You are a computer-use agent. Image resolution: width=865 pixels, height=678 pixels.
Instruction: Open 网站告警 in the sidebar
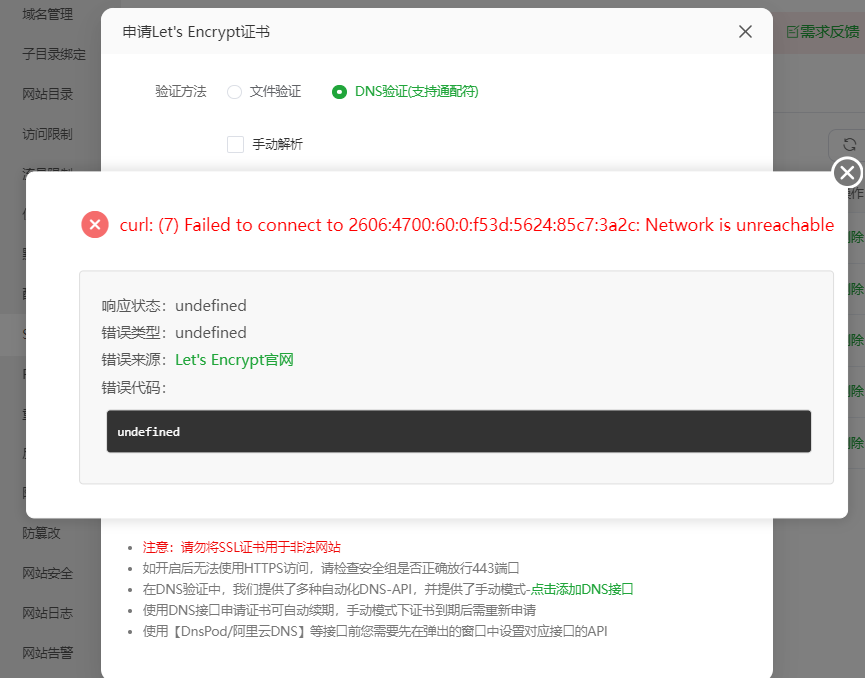pos(47,653)
